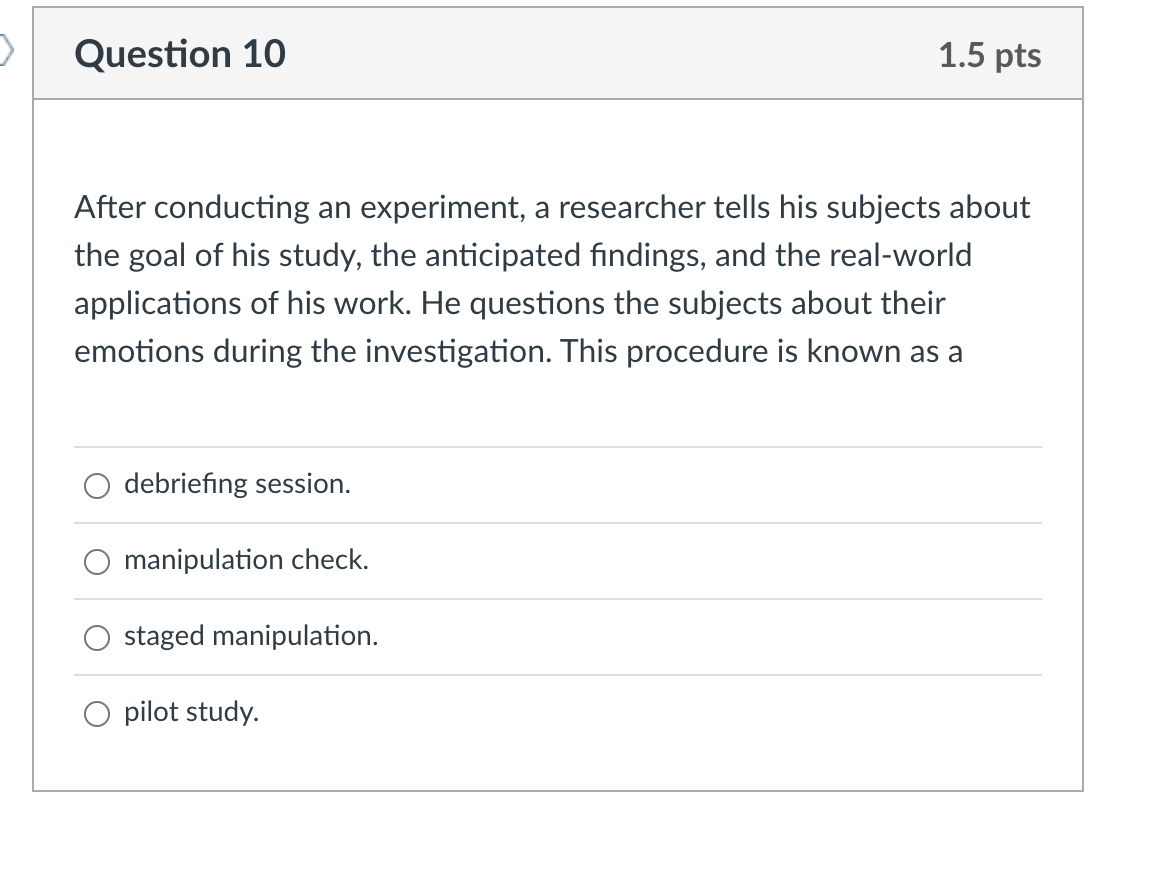Click the 'Question 10' heading
The image size is (1172, 874).
tap(180, 54)
